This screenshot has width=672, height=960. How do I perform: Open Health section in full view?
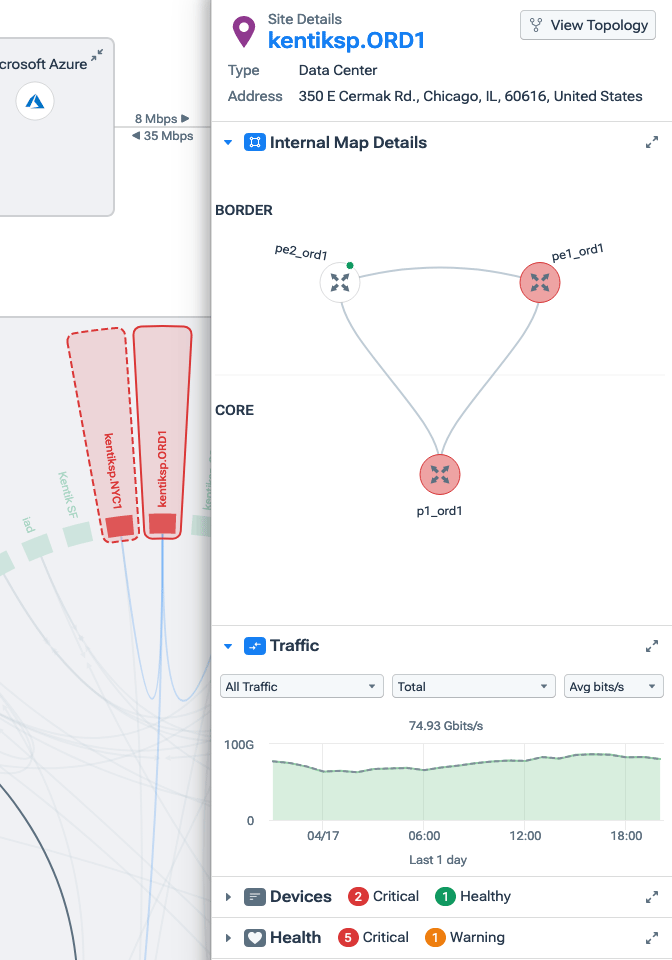[652, 938]
